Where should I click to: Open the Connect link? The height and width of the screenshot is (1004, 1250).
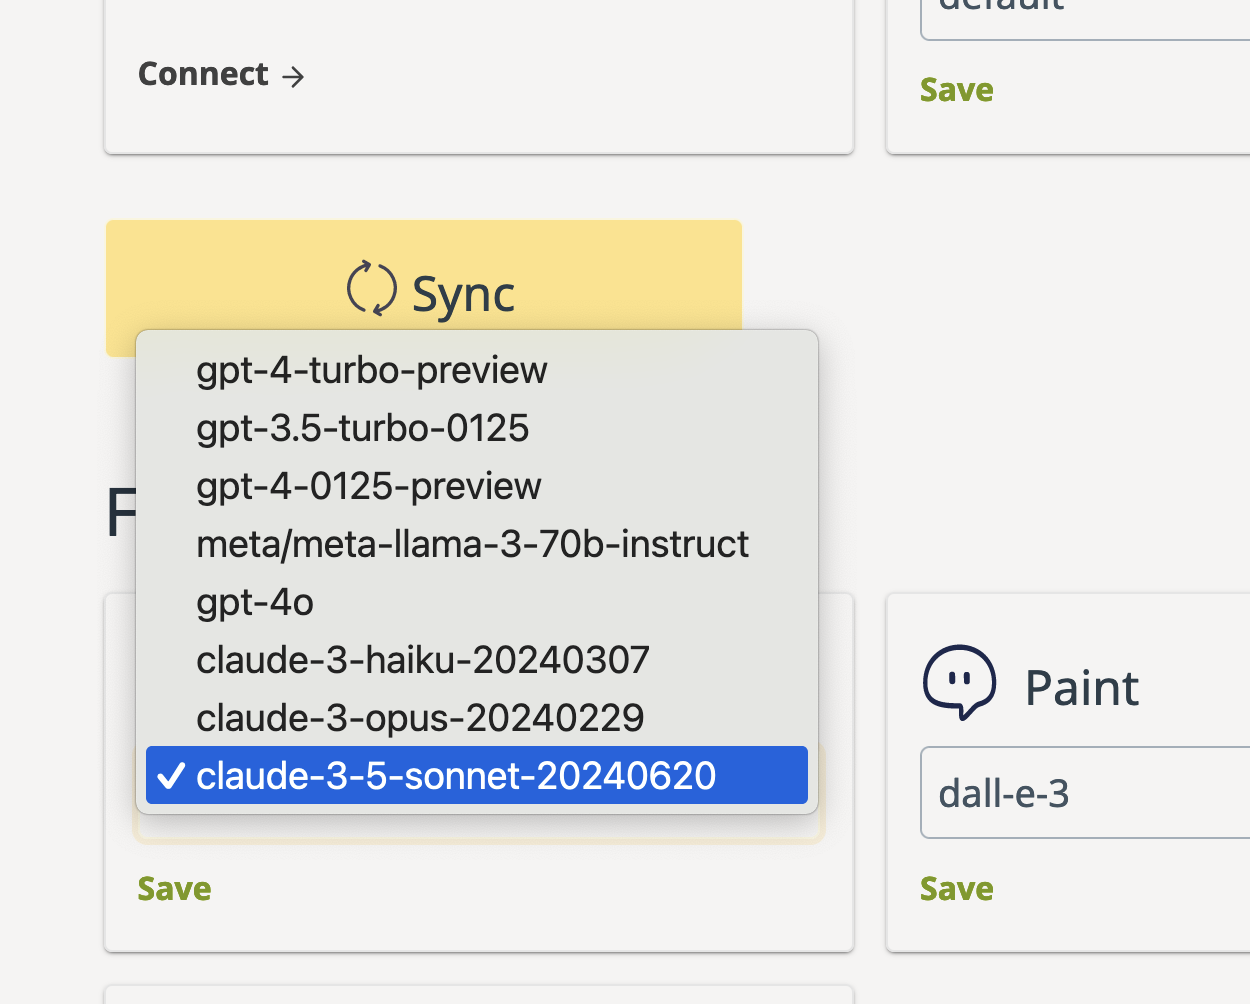click(204, 74)
